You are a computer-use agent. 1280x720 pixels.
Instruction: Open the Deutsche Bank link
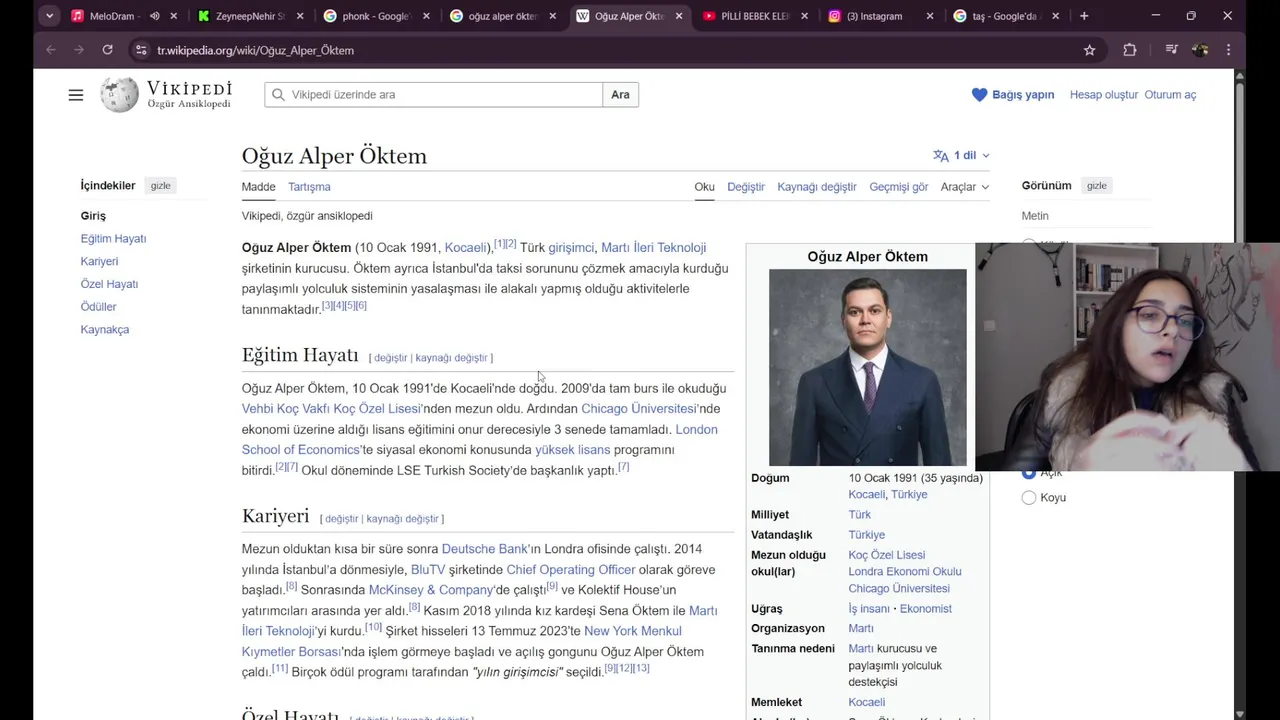(x=485, y=549)
